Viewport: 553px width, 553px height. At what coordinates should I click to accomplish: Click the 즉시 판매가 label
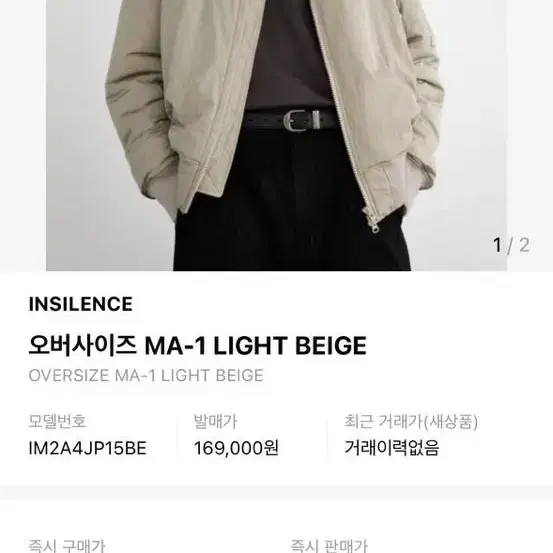pyautogui.click(x=329, y=546)
